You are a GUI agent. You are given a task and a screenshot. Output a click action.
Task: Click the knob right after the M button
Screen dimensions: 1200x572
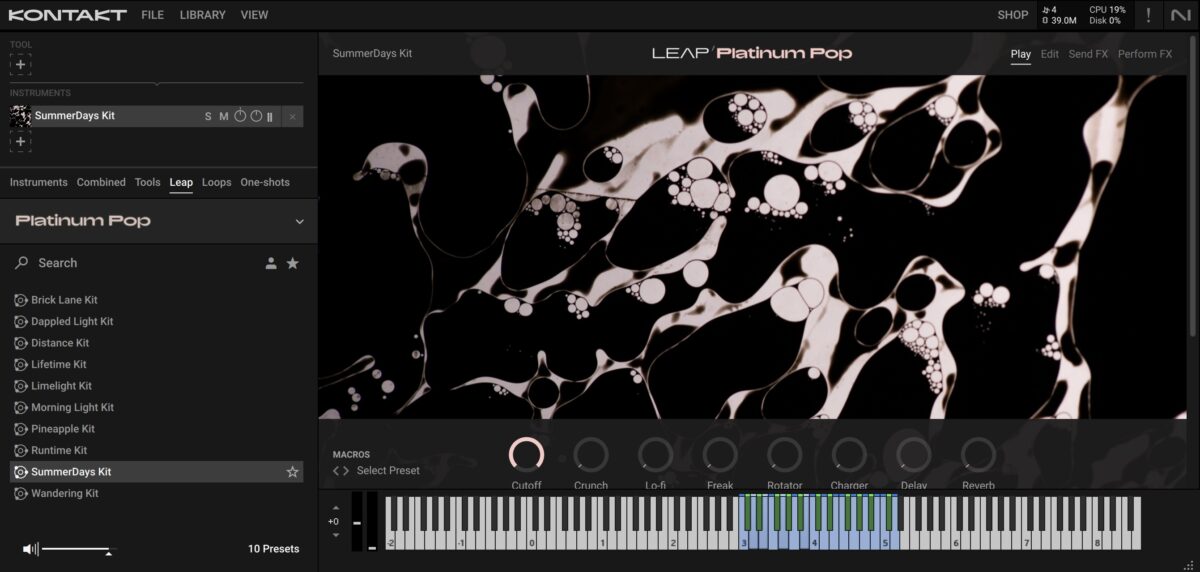pos(240,117)
